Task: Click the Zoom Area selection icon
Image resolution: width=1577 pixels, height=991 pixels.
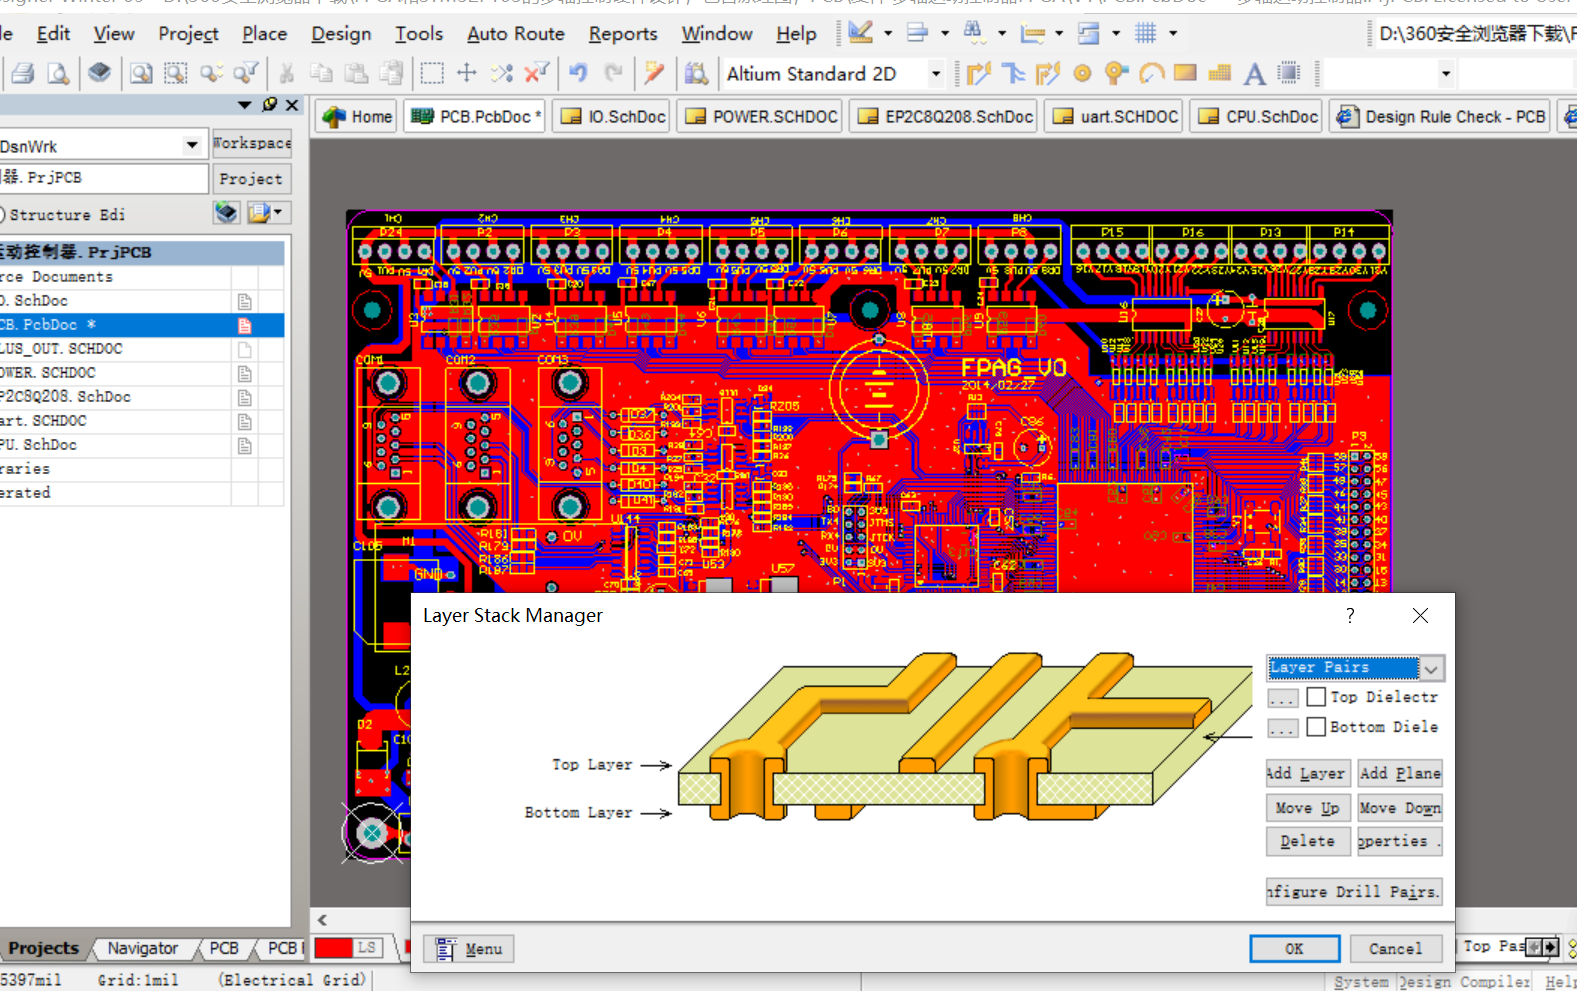Action: (176, 73)
